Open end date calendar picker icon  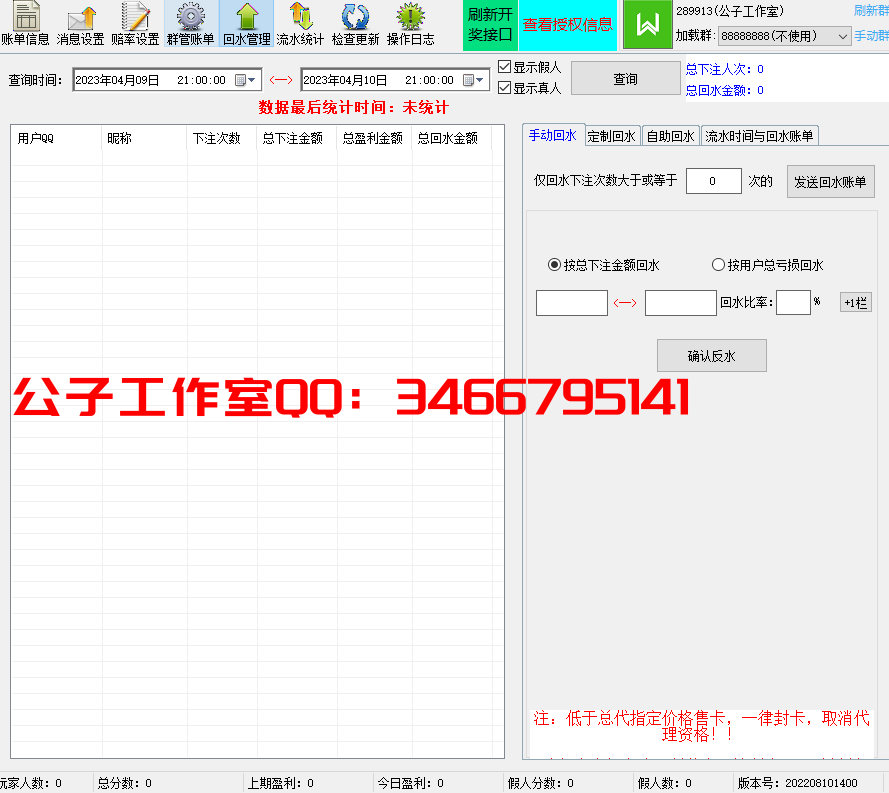[x=468, y=80]
